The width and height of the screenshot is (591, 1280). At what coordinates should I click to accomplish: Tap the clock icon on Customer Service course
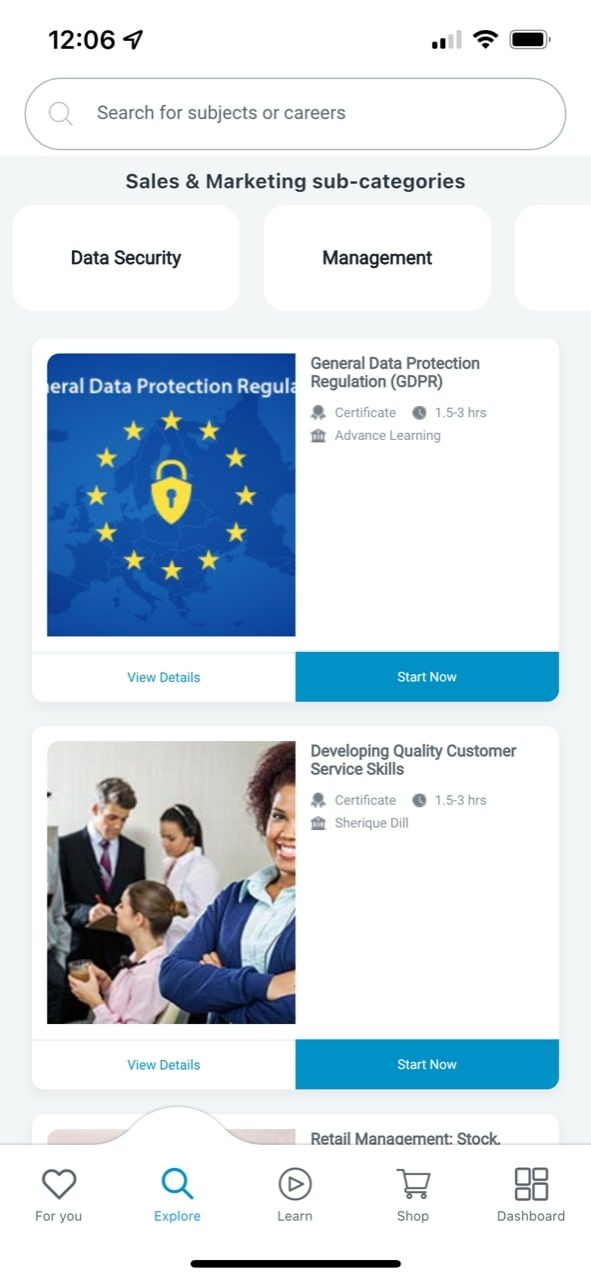tap(419, 800)
